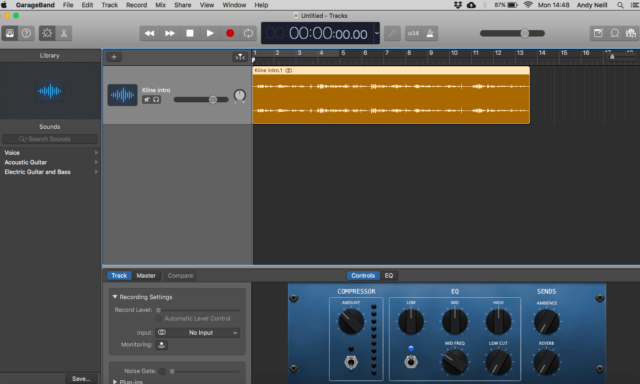Open the Track menu
The width and height of the screenshot is (640, 384).
109,5
